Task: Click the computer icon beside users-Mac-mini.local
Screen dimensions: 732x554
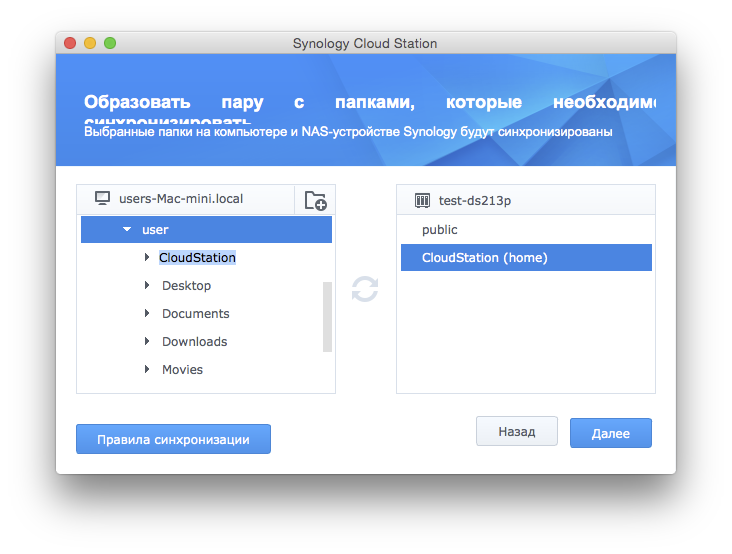Action: pyautogui.click(x=102, y=198)
